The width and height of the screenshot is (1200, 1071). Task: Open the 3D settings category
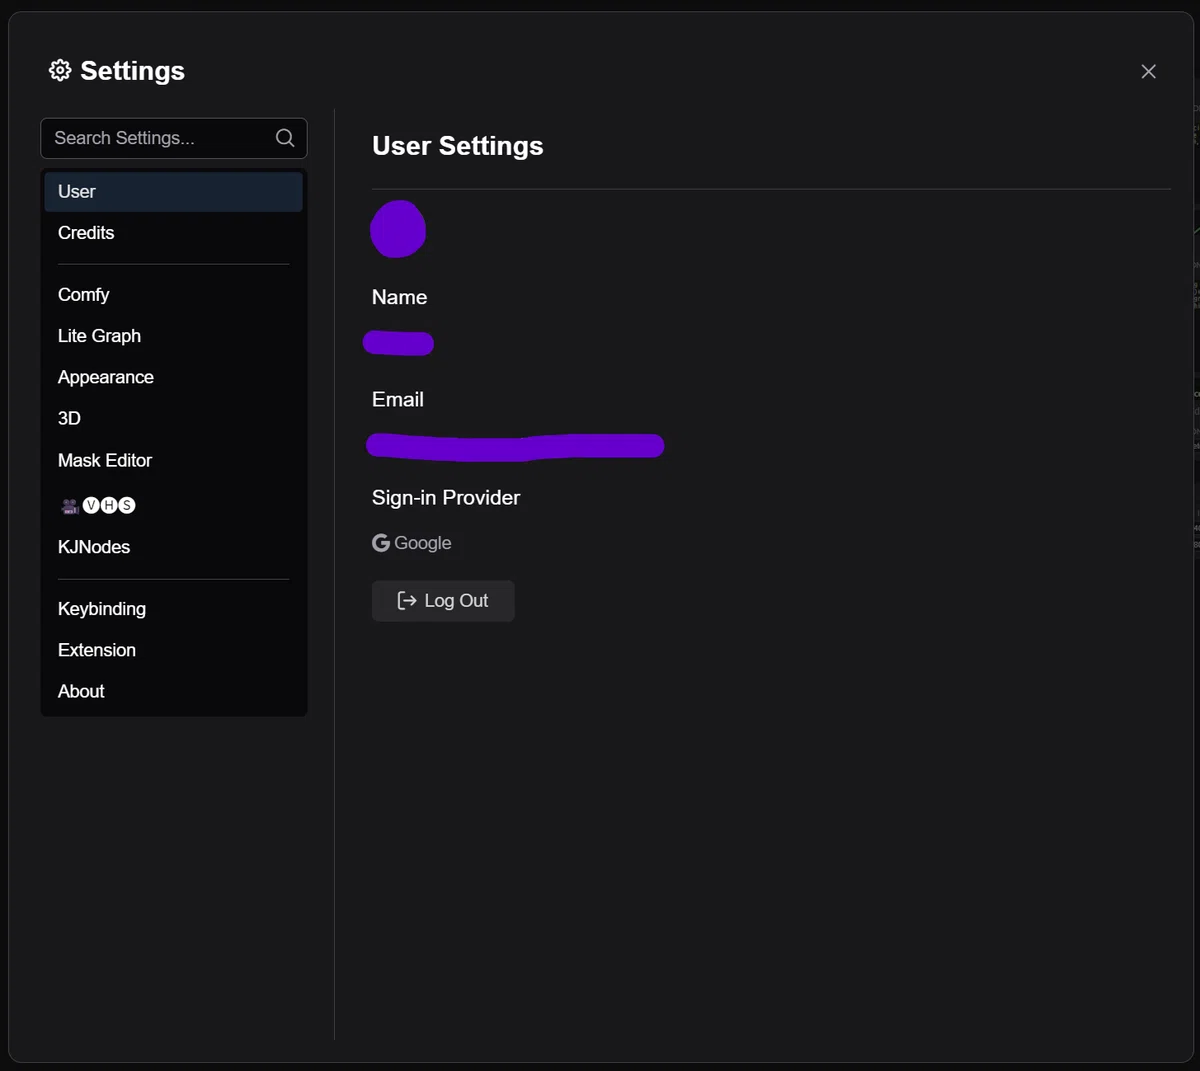[173, 418]
